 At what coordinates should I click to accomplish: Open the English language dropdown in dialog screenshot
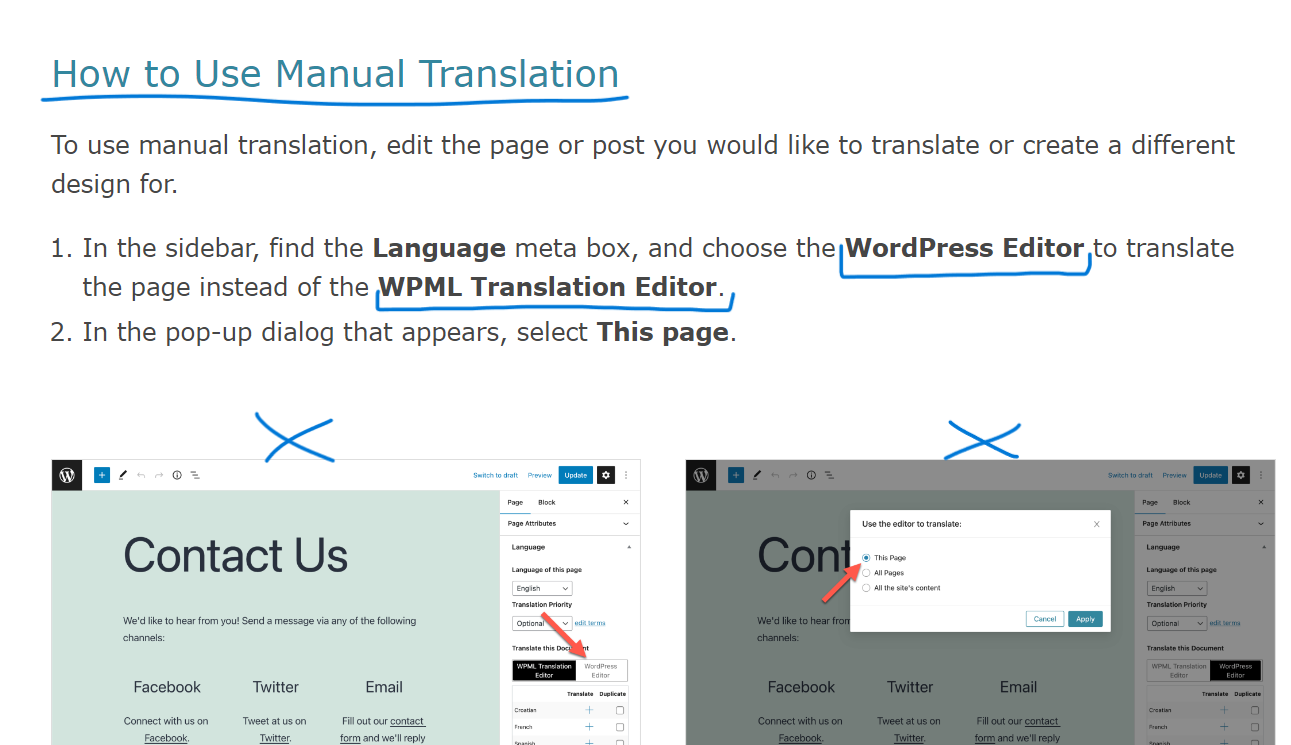pyautogui.click(x=1177, y=589)
